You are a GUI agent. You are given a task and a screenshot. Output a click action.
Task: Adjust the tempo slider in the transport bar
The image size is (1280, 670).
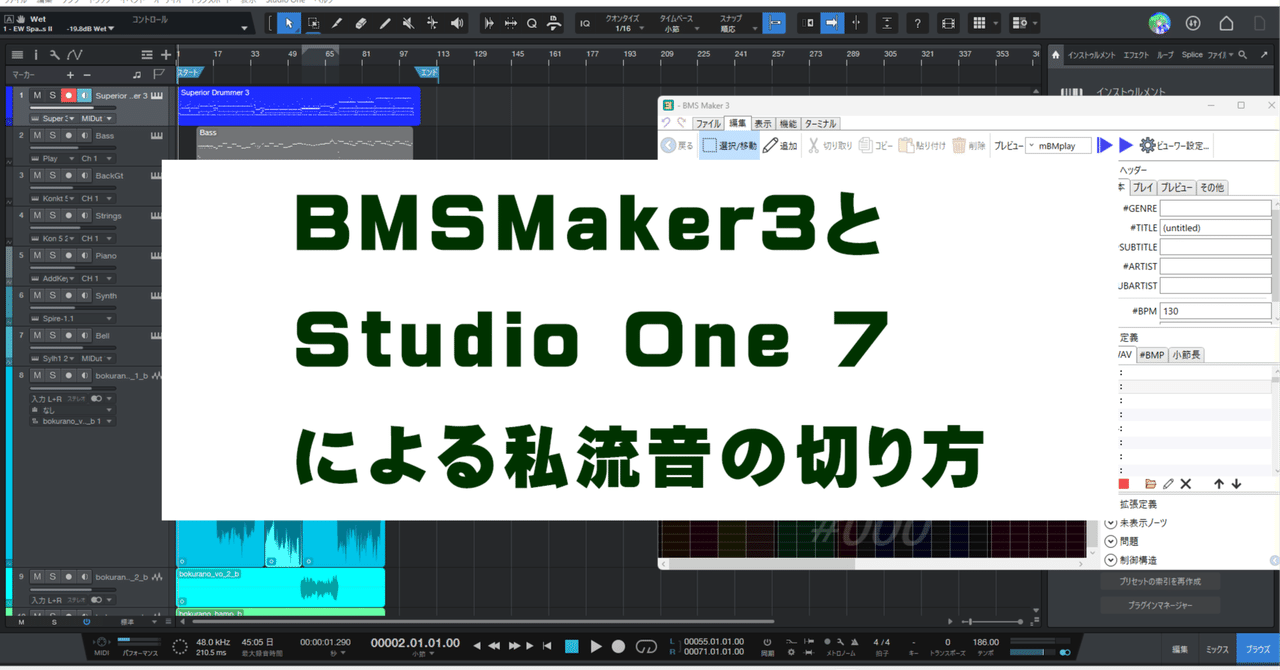[x=1027, y=652]
